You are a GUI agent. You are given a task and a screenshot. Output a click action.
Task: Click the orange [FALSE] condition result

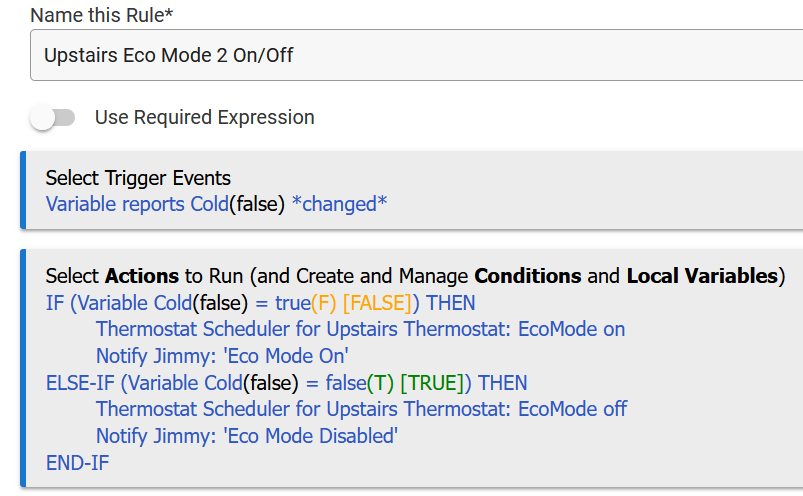(x=382, y=302)
